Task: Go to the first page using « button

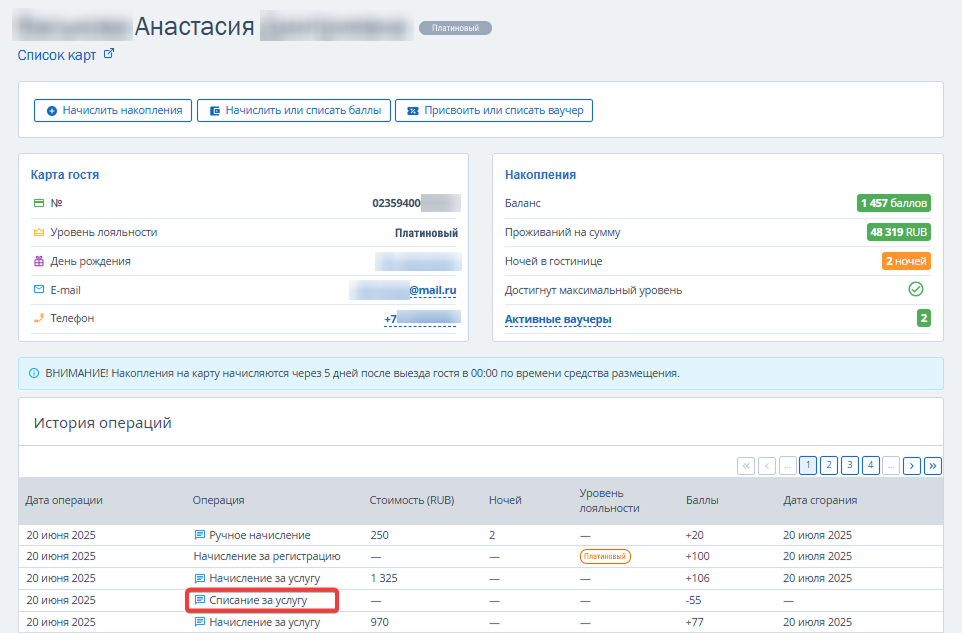Action: pos(746,466)
